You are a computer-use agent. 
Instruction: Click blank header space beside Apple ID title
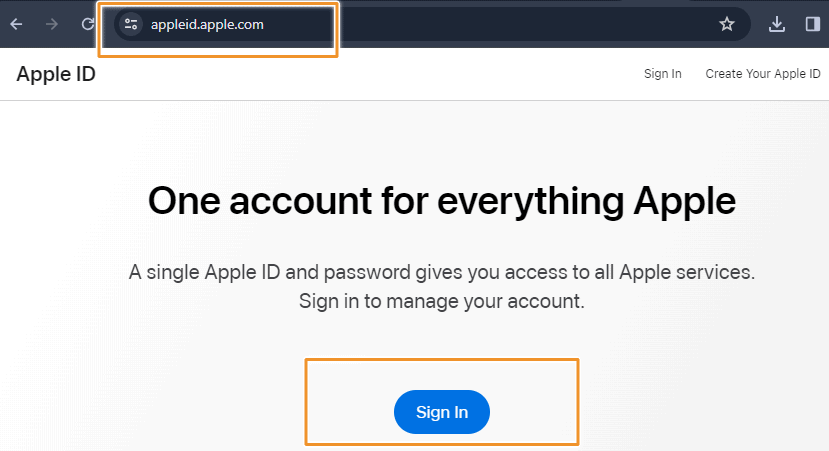click(x=350, y=73)
